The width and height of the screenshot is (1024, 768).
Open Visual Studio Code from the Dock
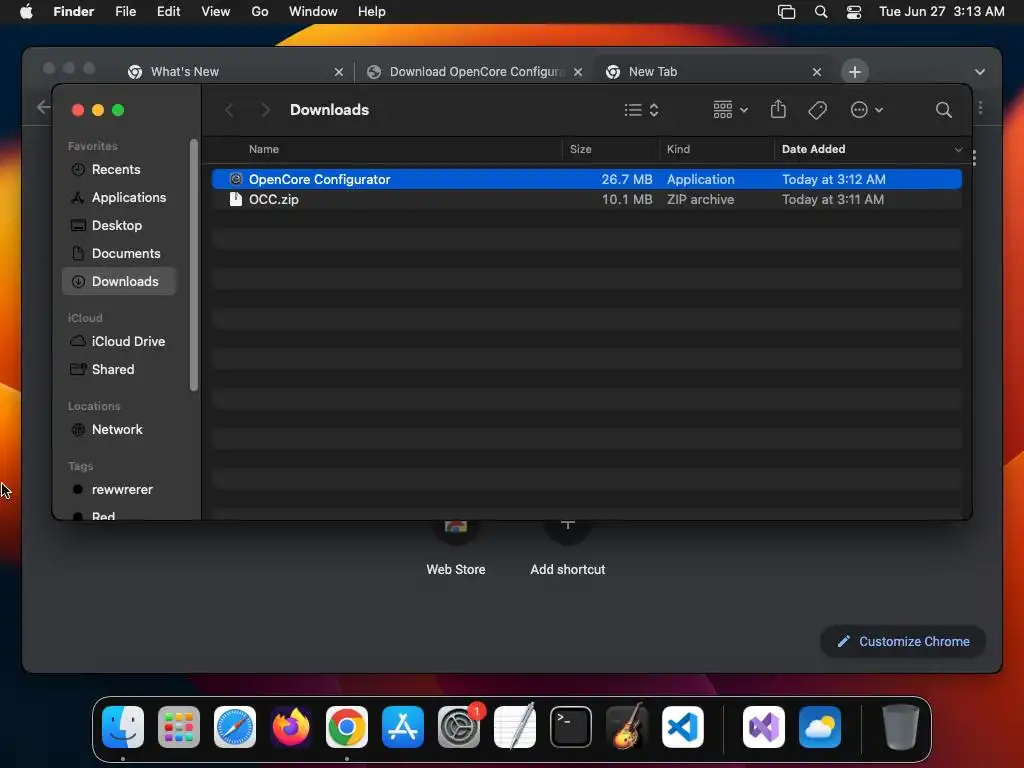click(x=682, y=727)
